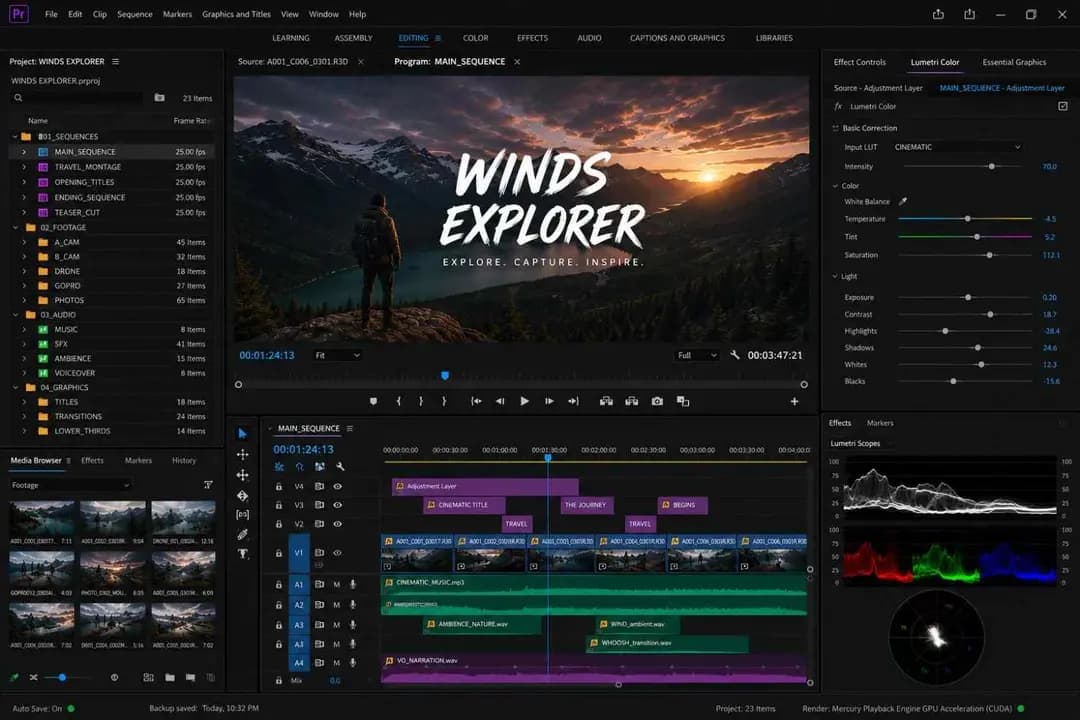The width and height of the screenshot is (1080, 720).
Task: Mute audio track A2
Action: [x=337, y=605]
